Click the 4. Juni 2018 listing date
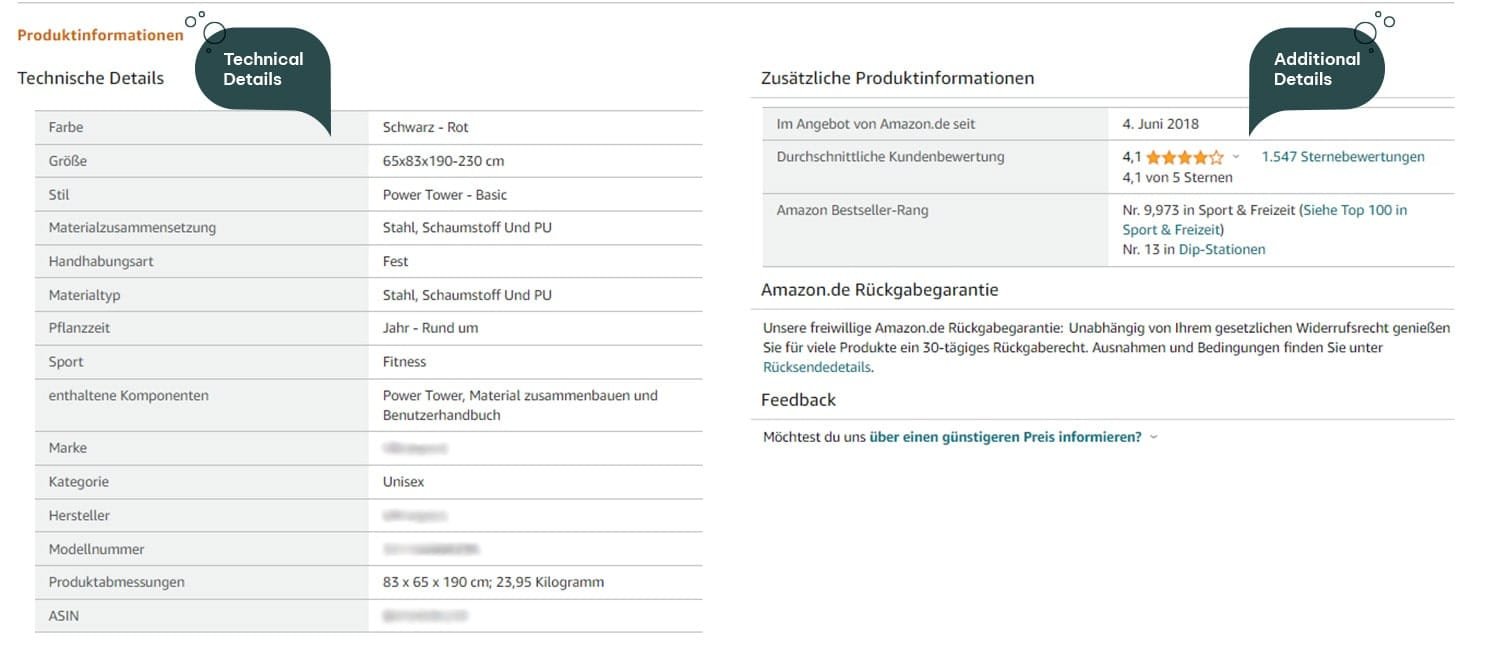 pos(1160,124)
